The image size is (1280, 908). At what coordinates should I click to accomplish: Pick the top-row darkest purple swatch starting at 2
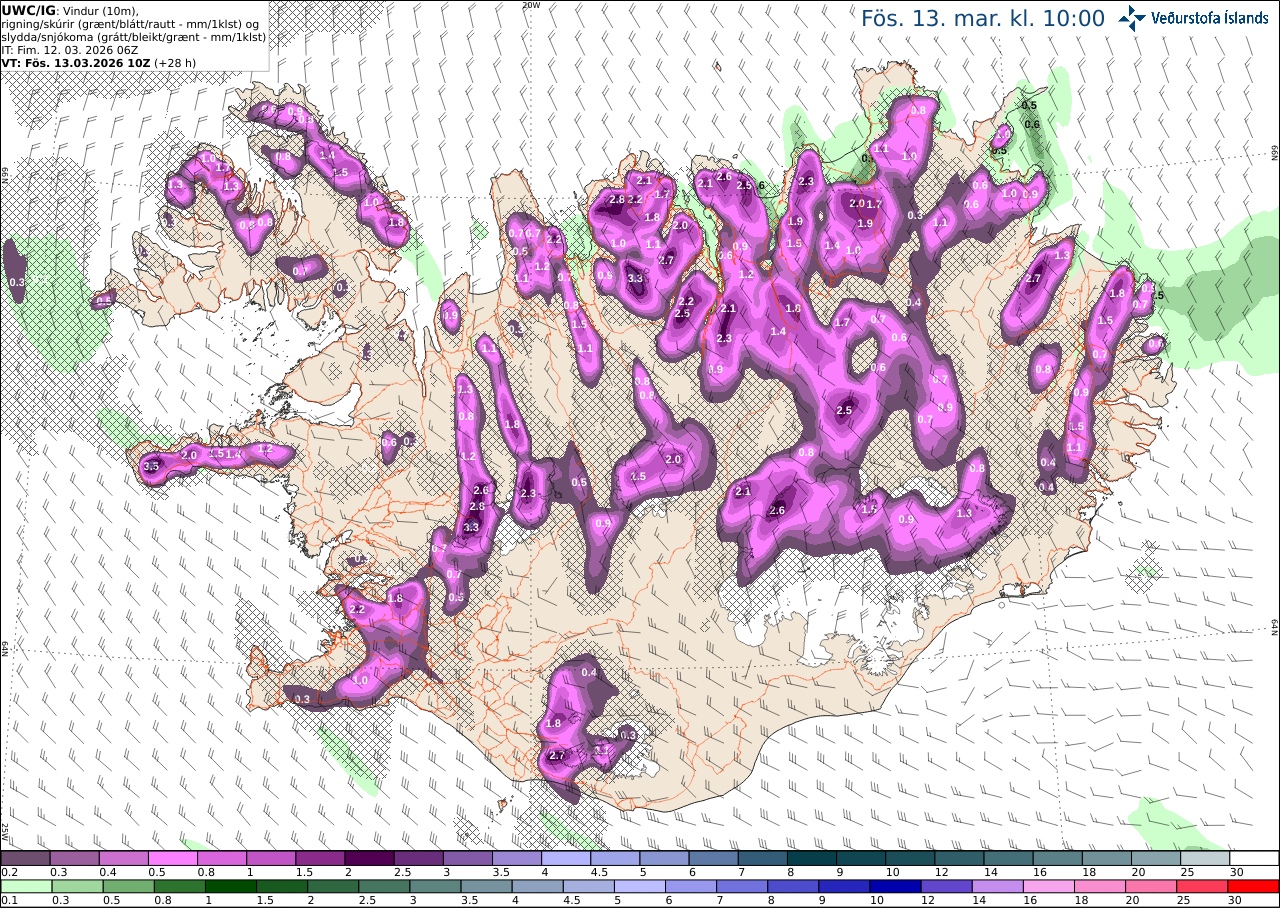click(369, 858)
